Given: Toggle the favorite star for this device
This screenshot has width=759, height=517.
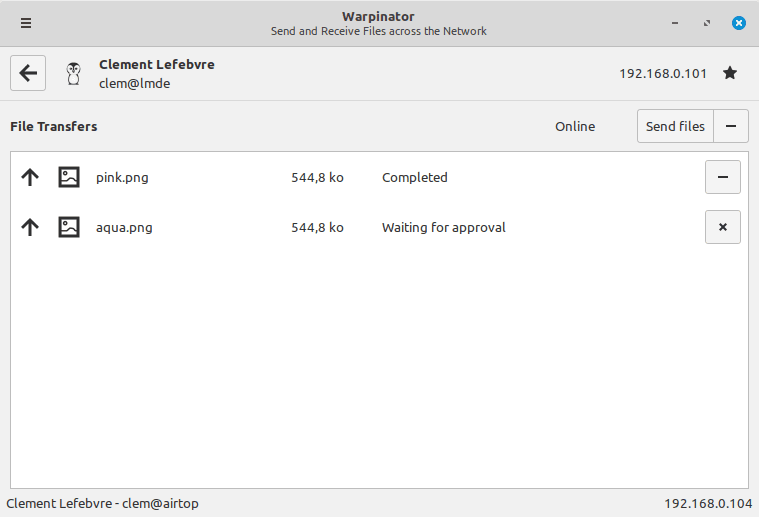Looking at the screenshot, I should point(730,73).
